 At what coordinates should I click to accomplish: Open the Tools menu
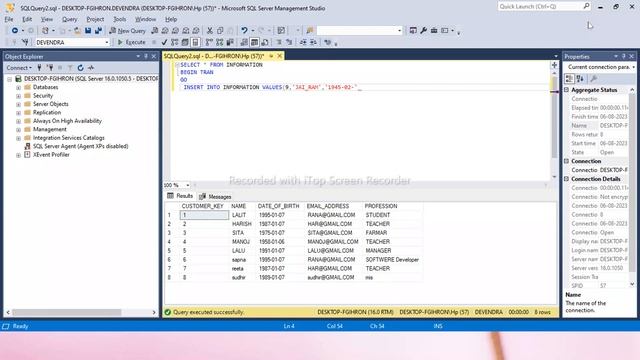coord(120,19)
